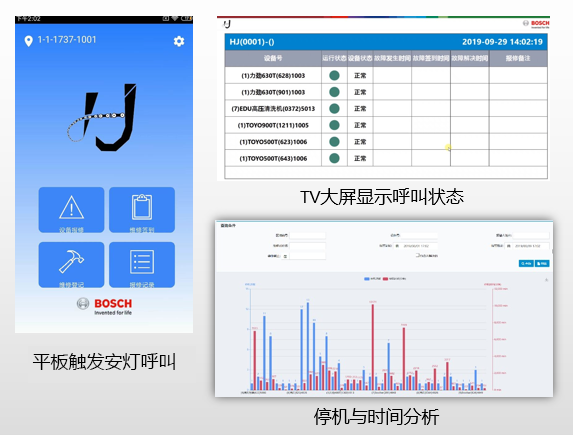
Task: Toggle the blue series in the chart legend
Action: [372, 279]
